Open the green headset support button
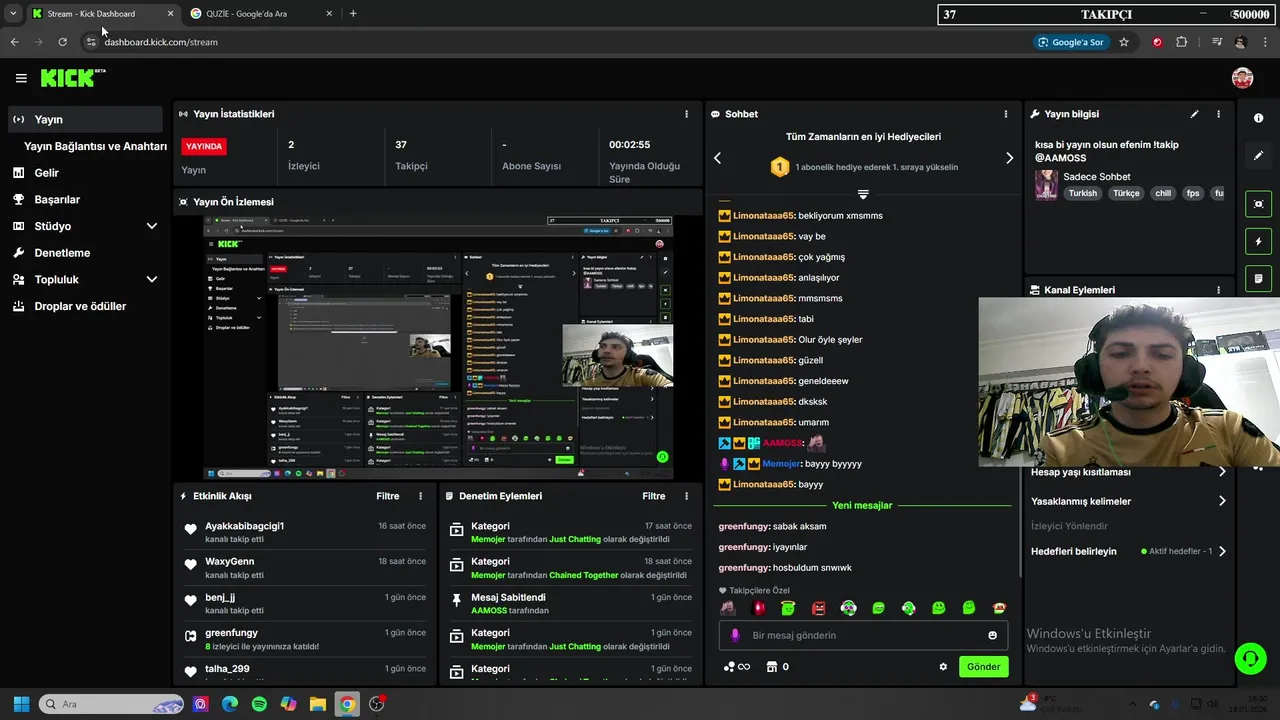Image resolution: width=1280 pixels, height=720 pixels. (1250, 658)
